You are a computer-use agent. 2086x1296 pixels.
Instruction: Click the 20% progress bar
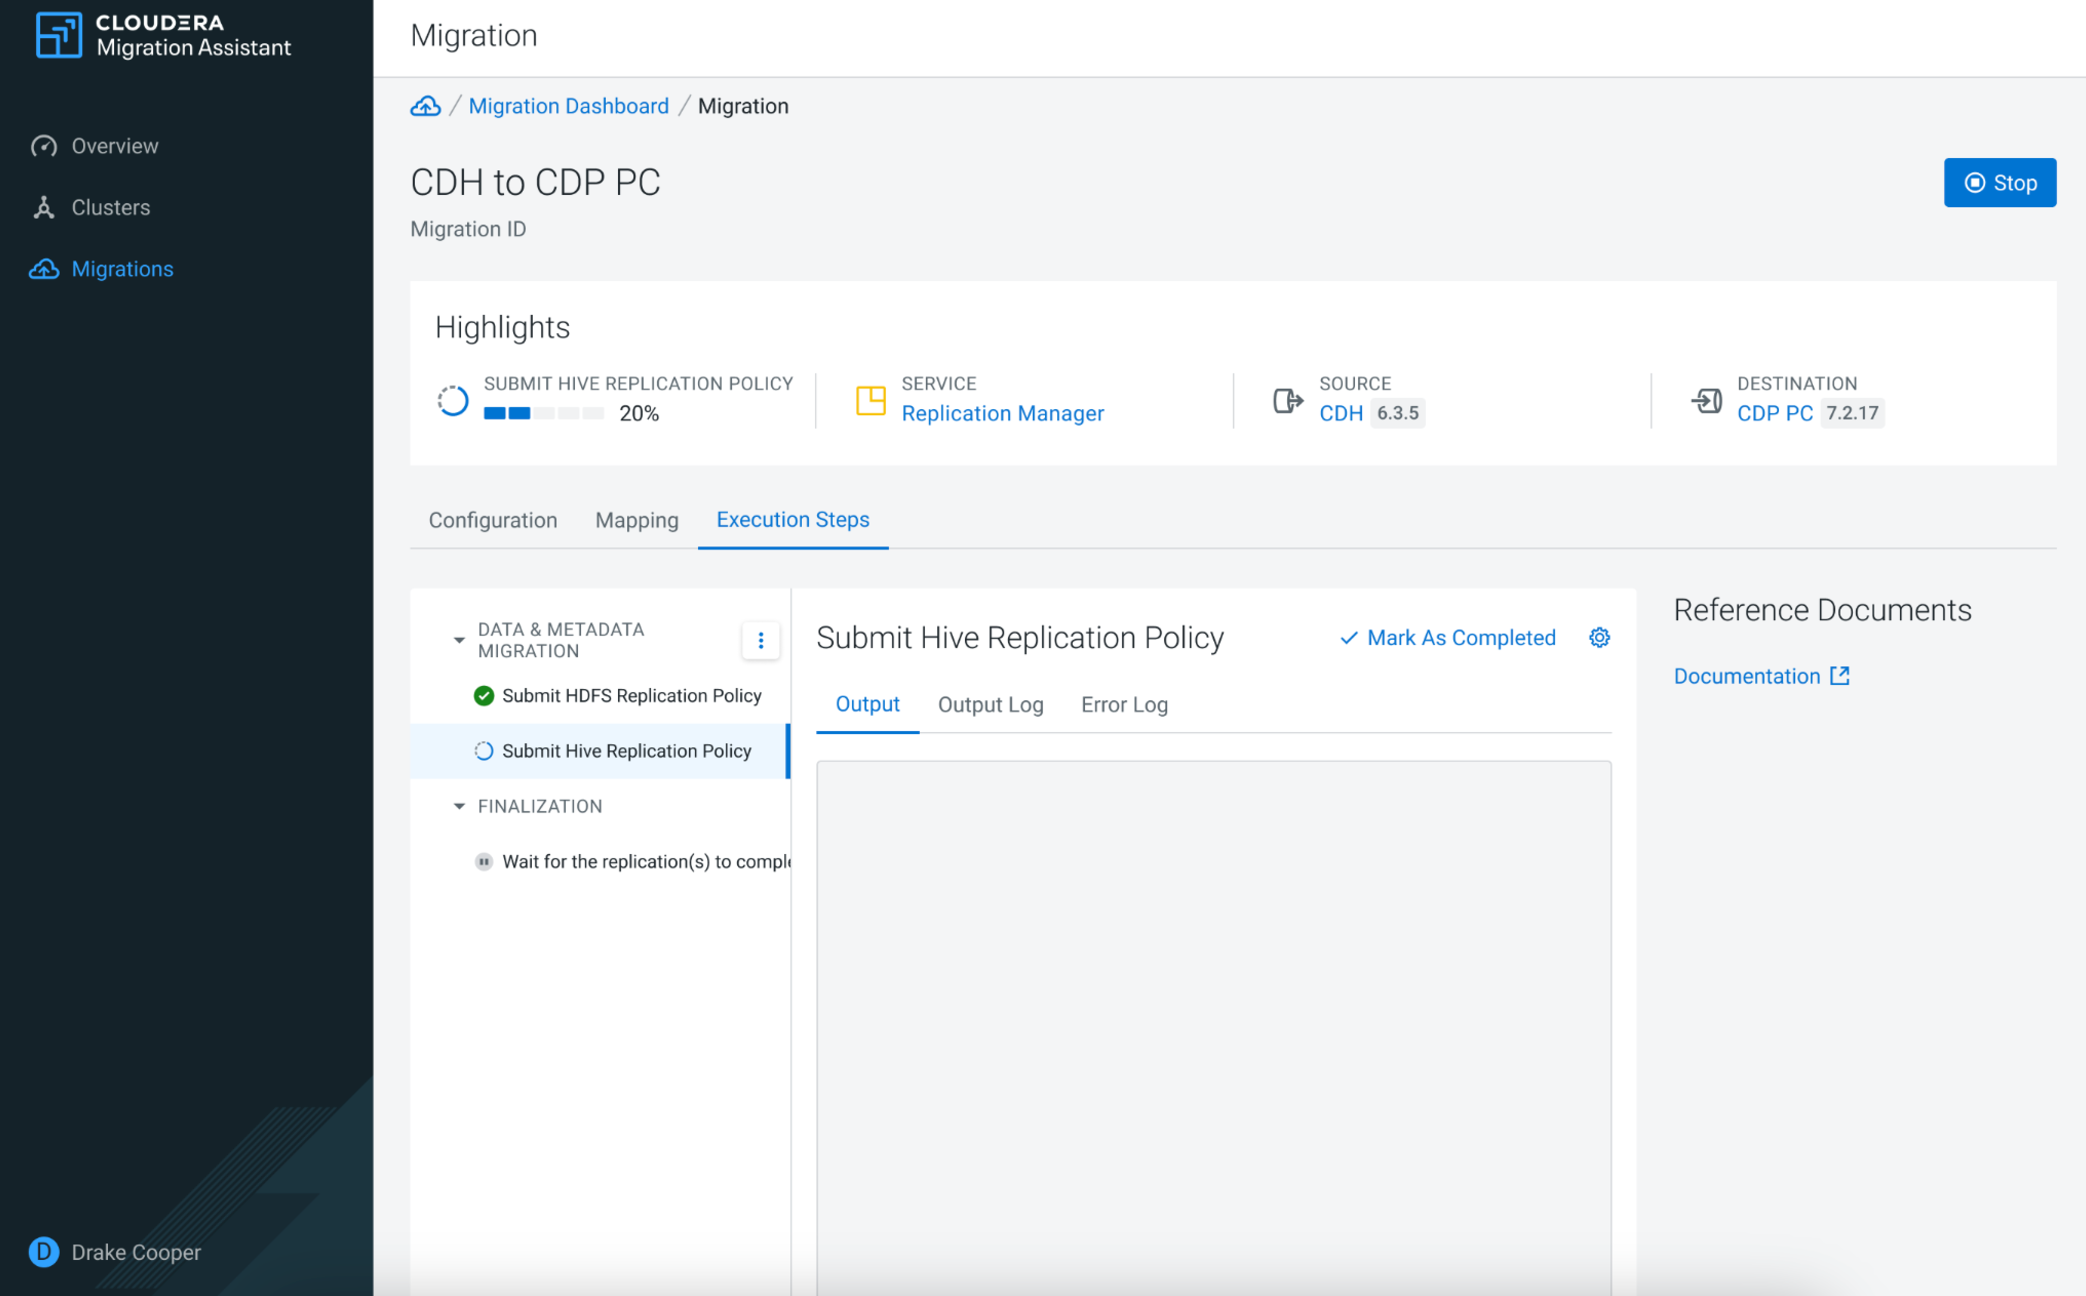pyautogui.click(x=544, y=413)
